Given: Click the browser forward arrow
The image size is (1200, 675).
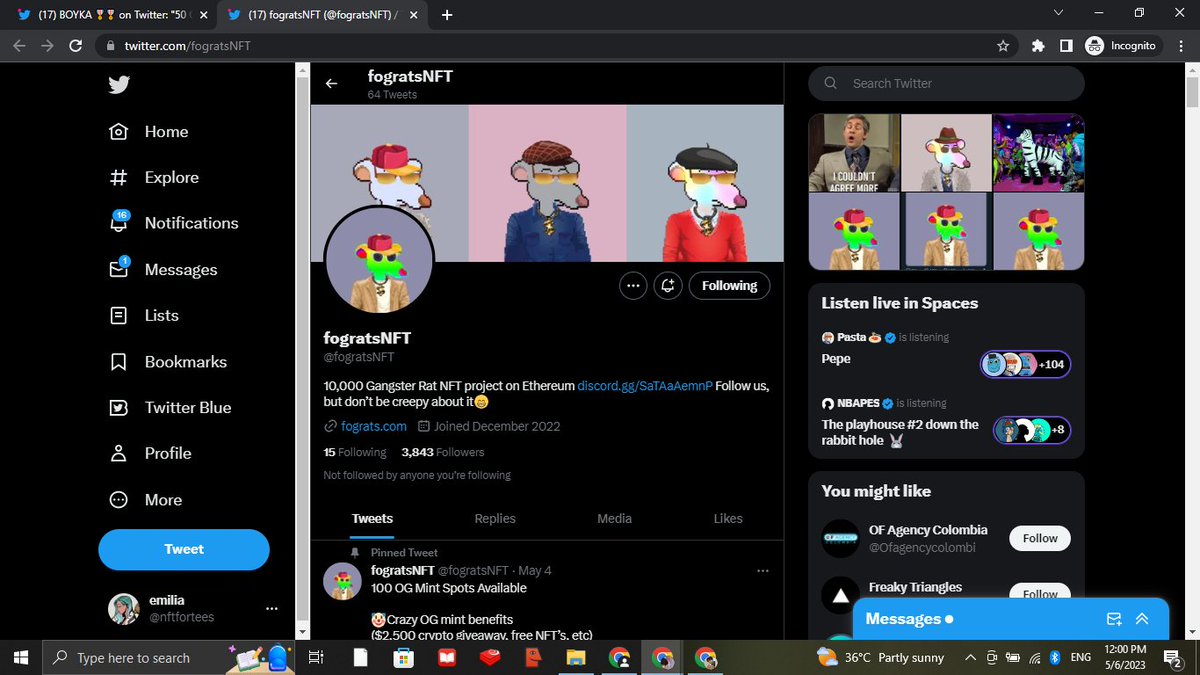Looking at the screenshot, I should (46, 46).
